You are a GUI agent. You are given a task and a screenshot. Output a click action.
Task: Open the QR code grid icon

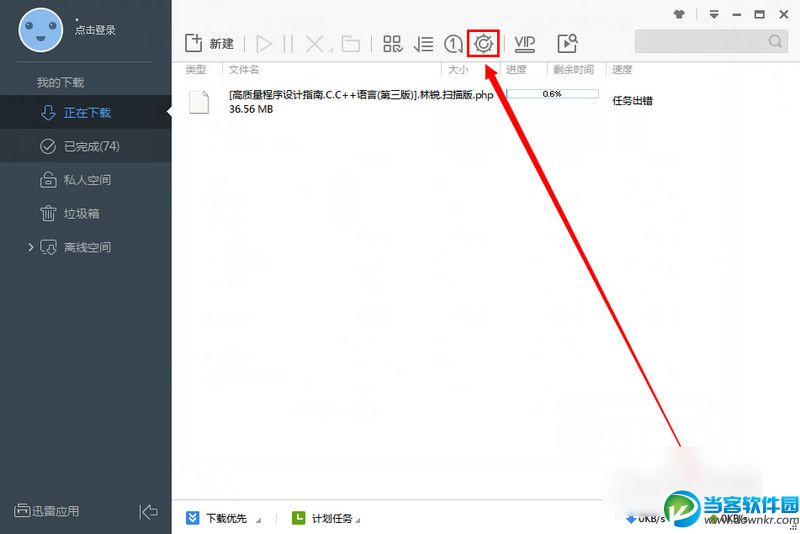[x=393, y=44]
